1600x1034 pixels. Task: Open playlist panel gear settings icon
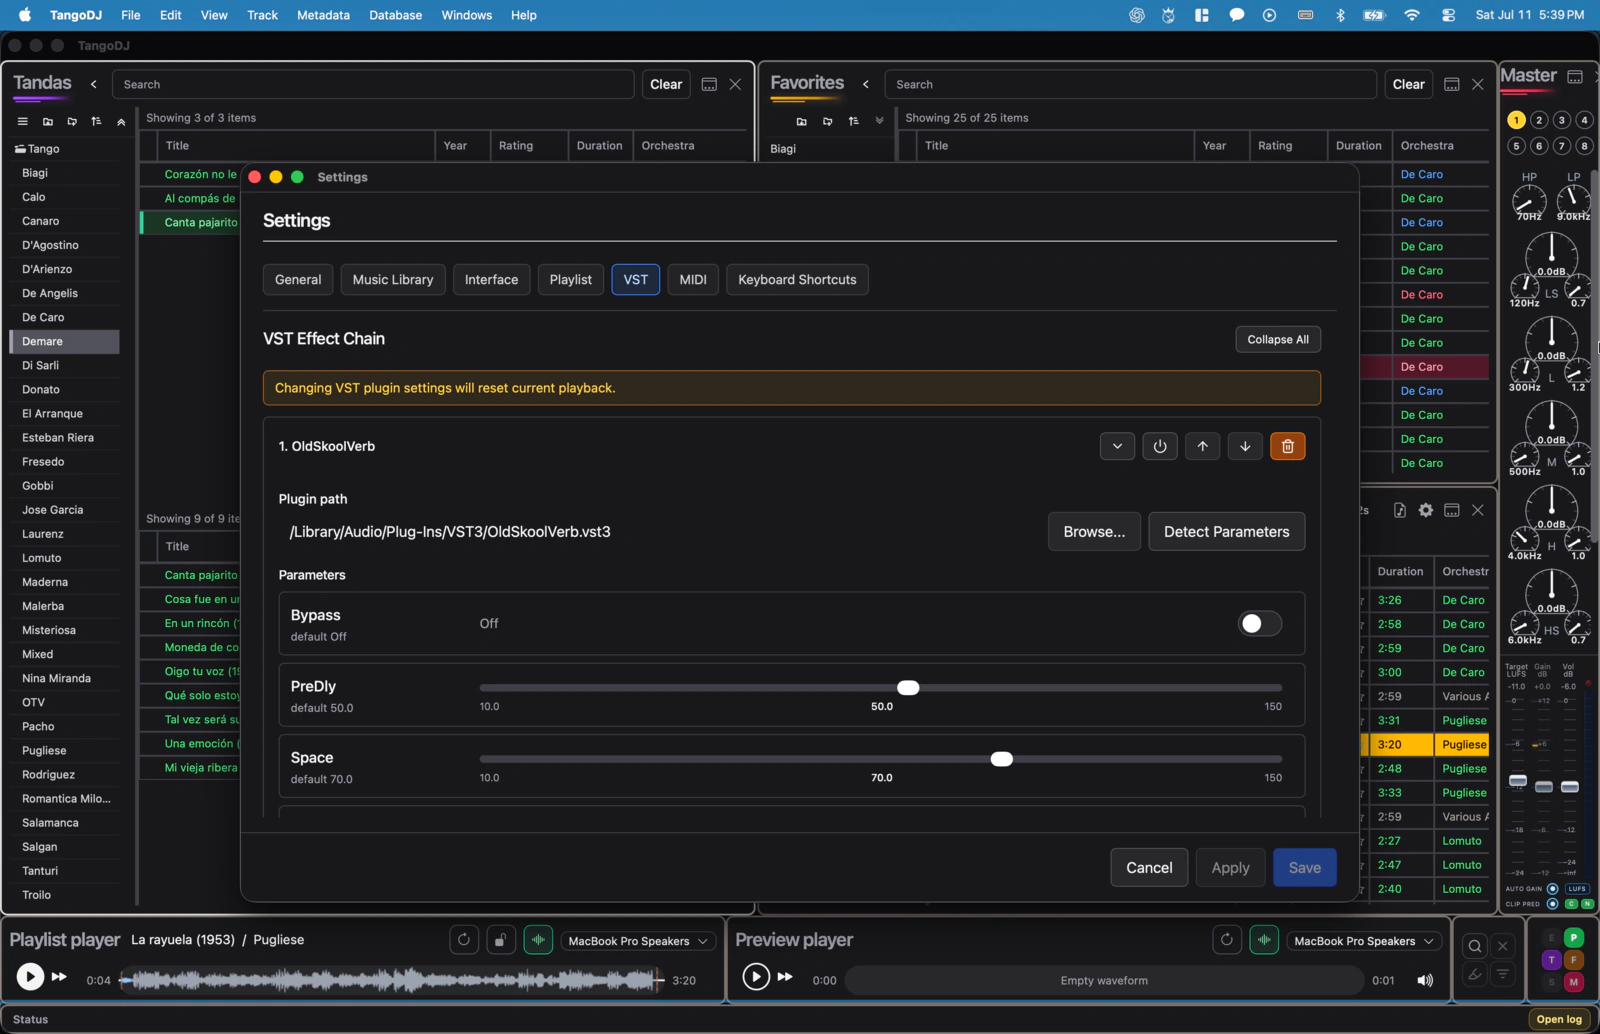tap(1425, 510)
